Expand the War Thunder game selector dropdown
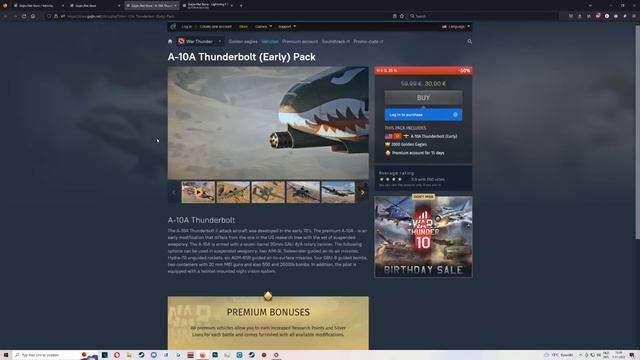640x360 pixels. pyautogui.click(x=220, y=41)
